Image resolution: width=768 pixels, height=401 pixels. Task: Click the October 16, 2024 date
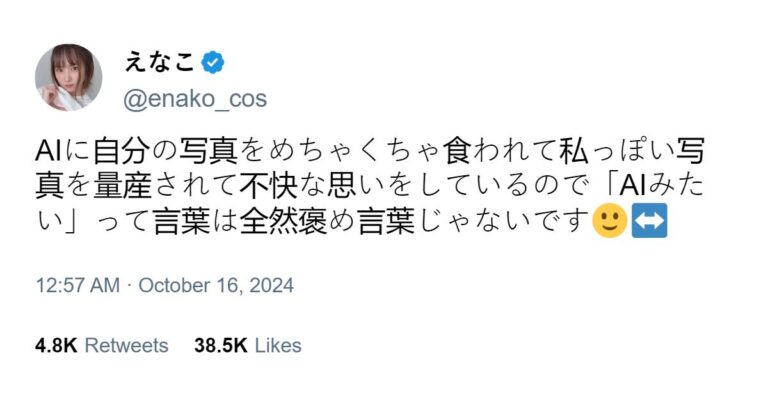tap(216, 285)
